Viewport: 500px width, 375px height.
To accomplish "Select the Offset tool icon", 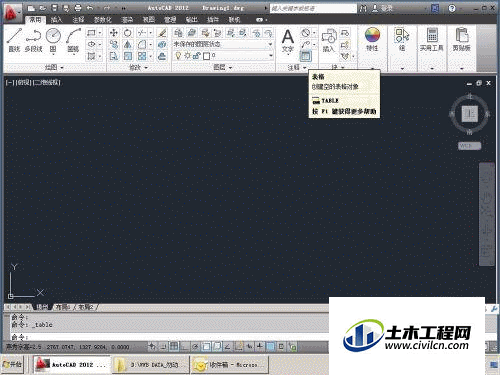I will [162, 56].
